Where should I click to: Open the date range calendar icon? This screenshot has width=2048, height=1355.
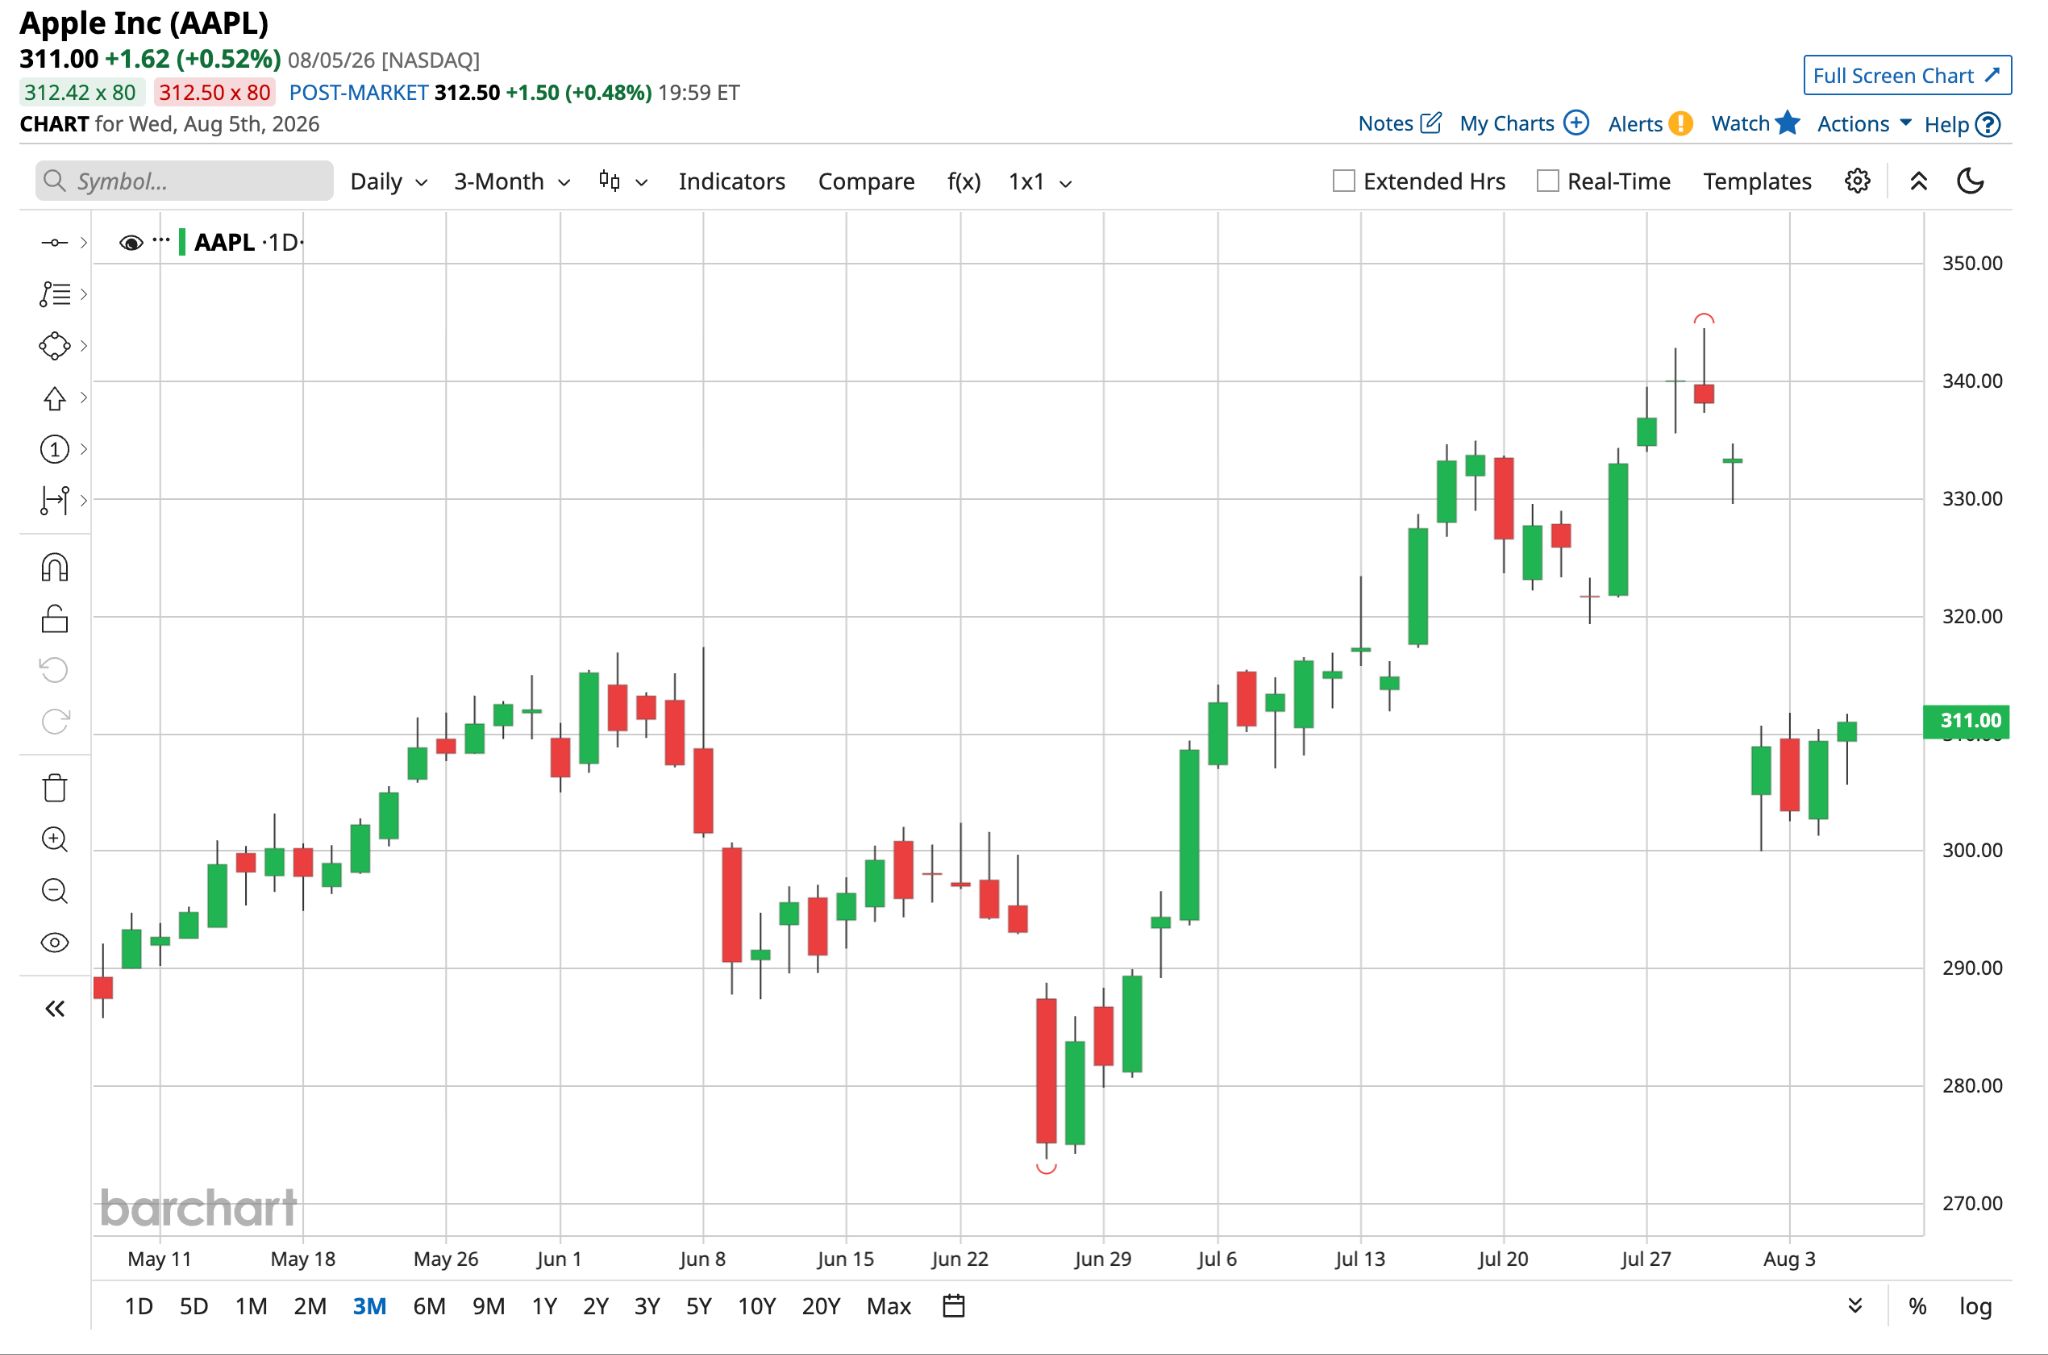tap(954, 1306)
